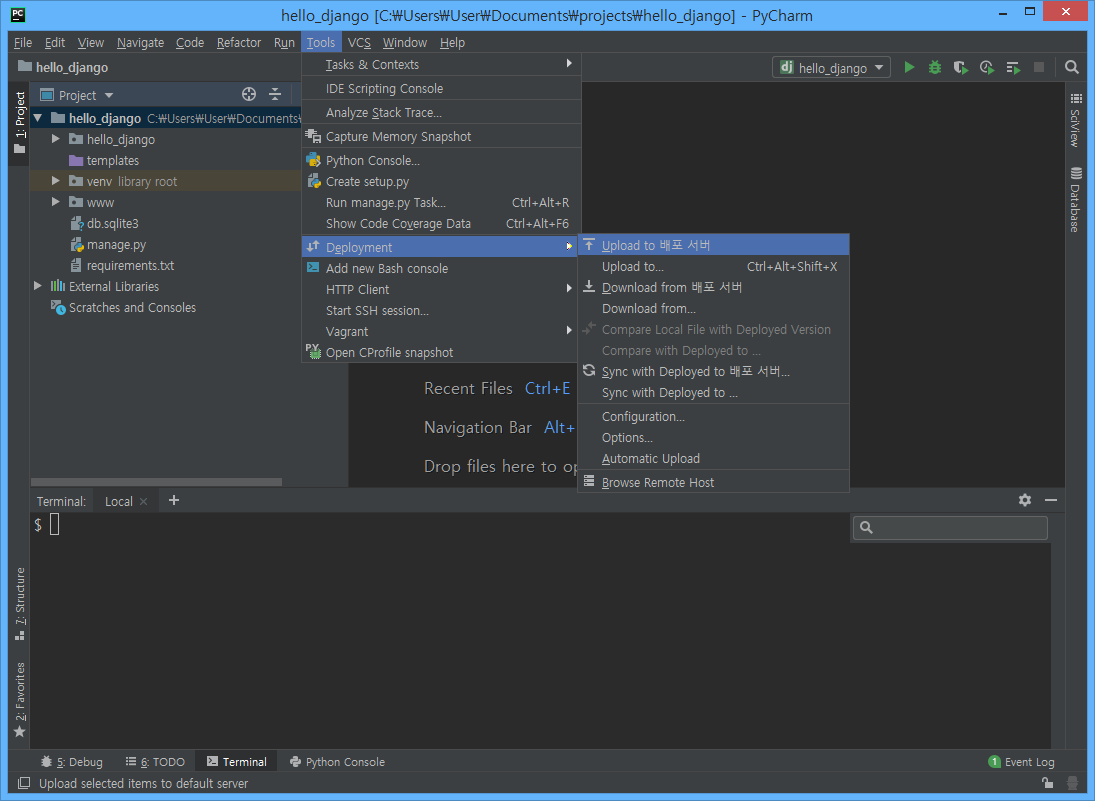Click Start SSH session...
This screenshot has height=801, width=1095.
(x=441, y=310)
